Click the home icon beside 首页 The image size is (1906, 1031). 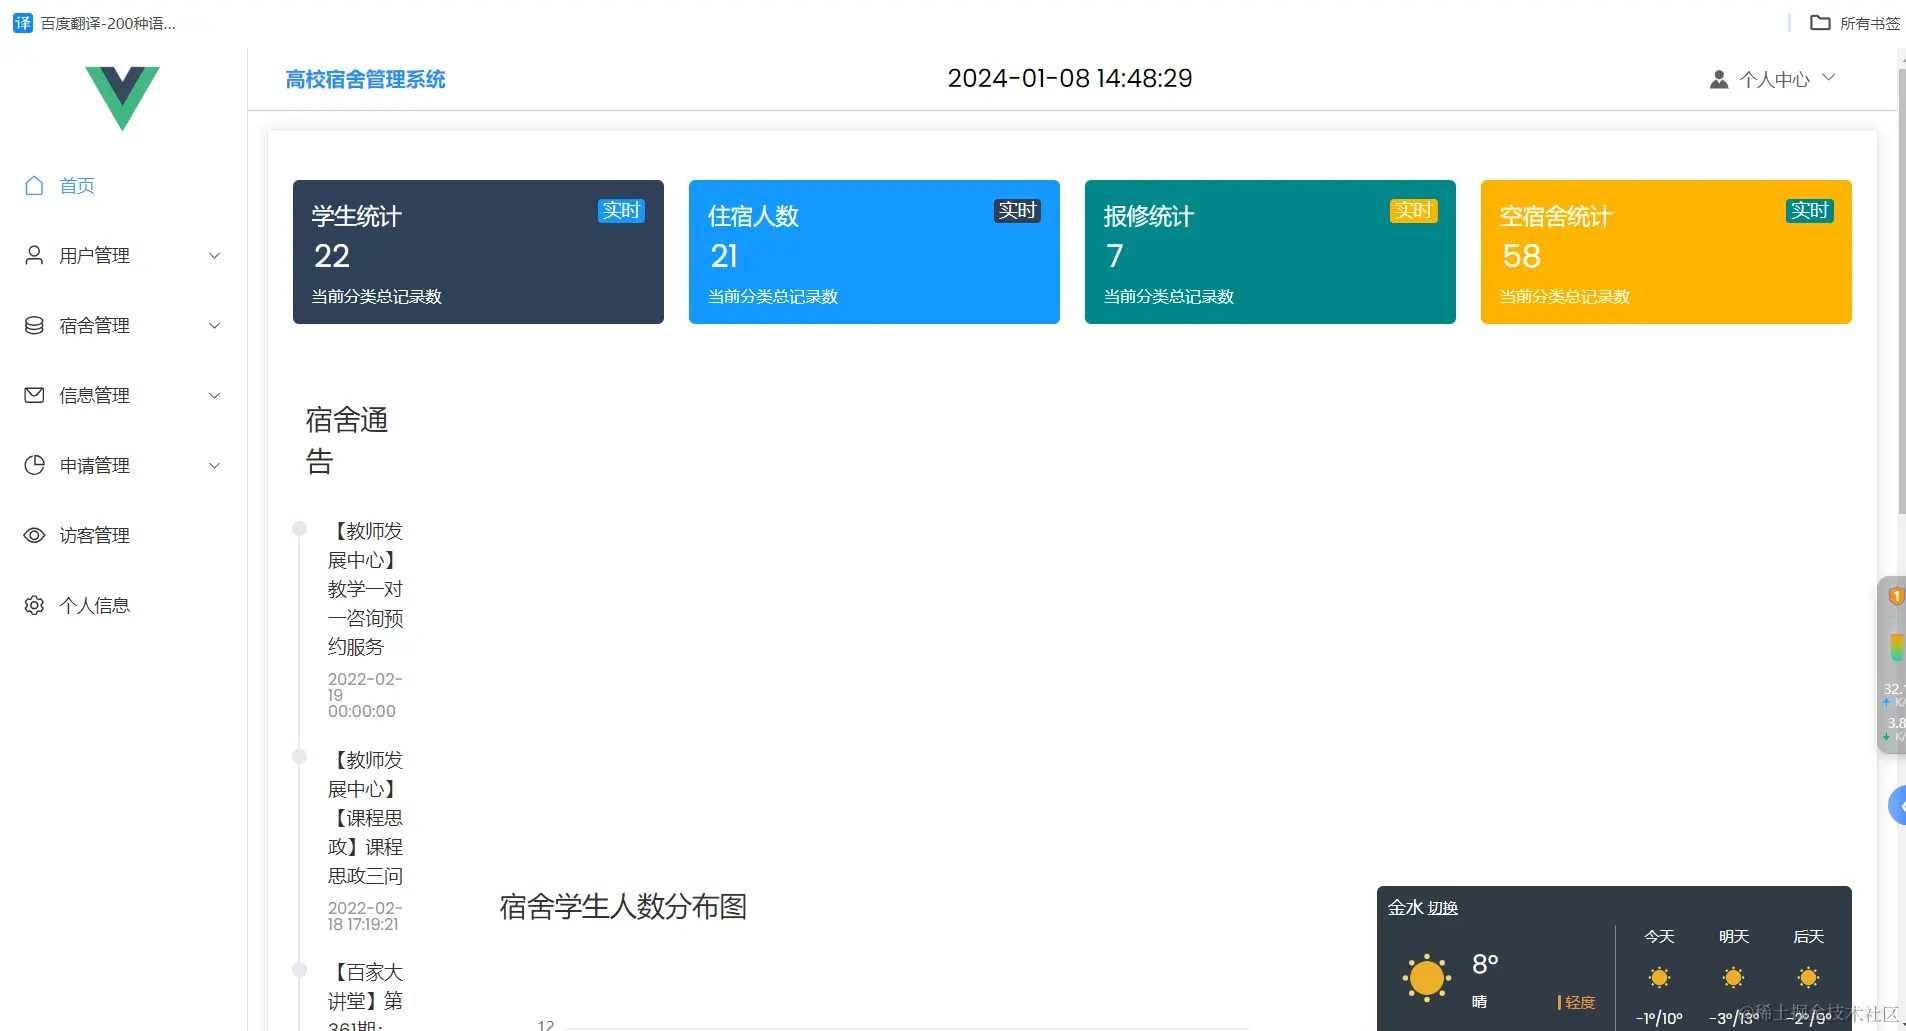coord(34,185)
